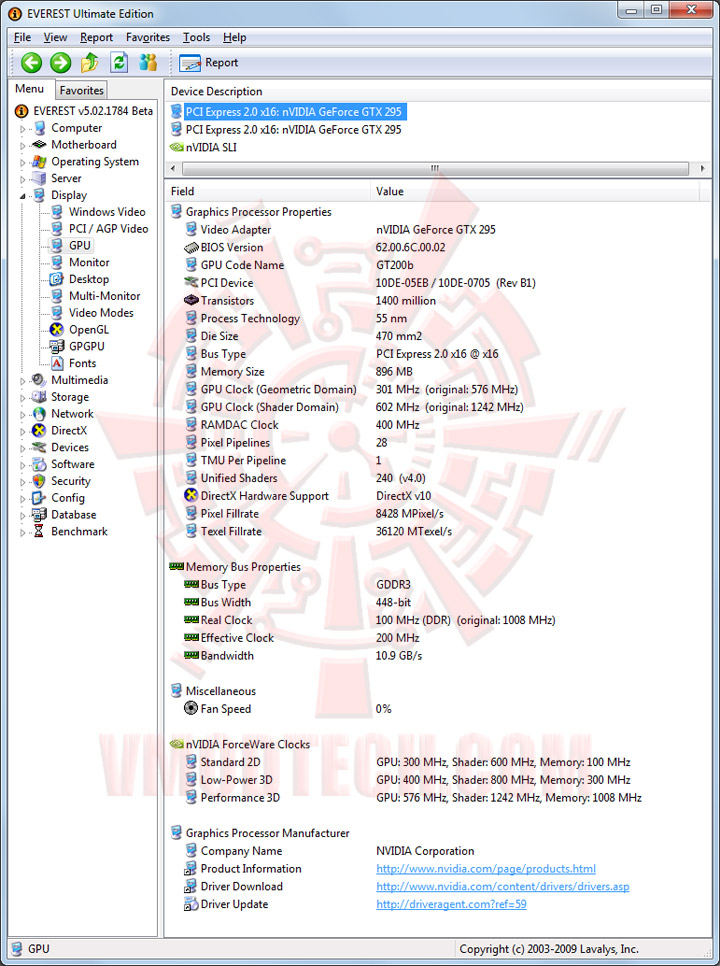Image resolution: width=720 pixels, height=966 pixels.
Task: Click the green Back arrow icon
Action: tap(31, 62)
